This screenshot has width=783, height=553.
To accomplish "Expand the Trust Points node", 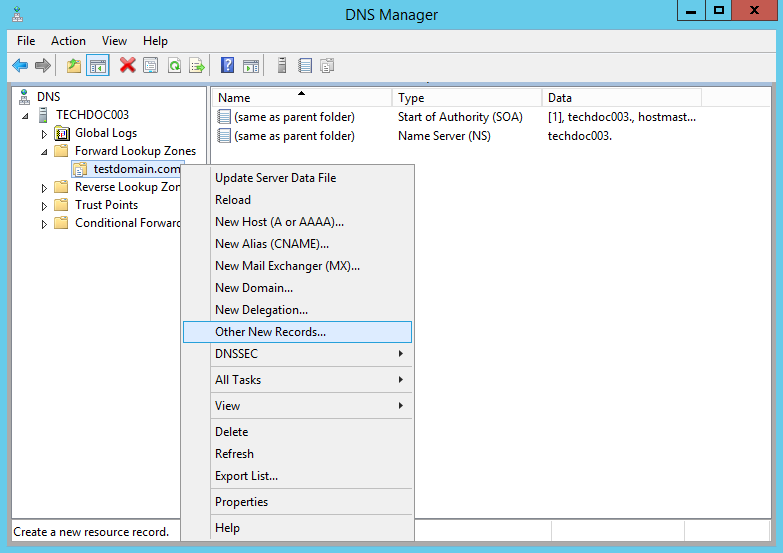I will pyautogui.click(x=44, y=206).
